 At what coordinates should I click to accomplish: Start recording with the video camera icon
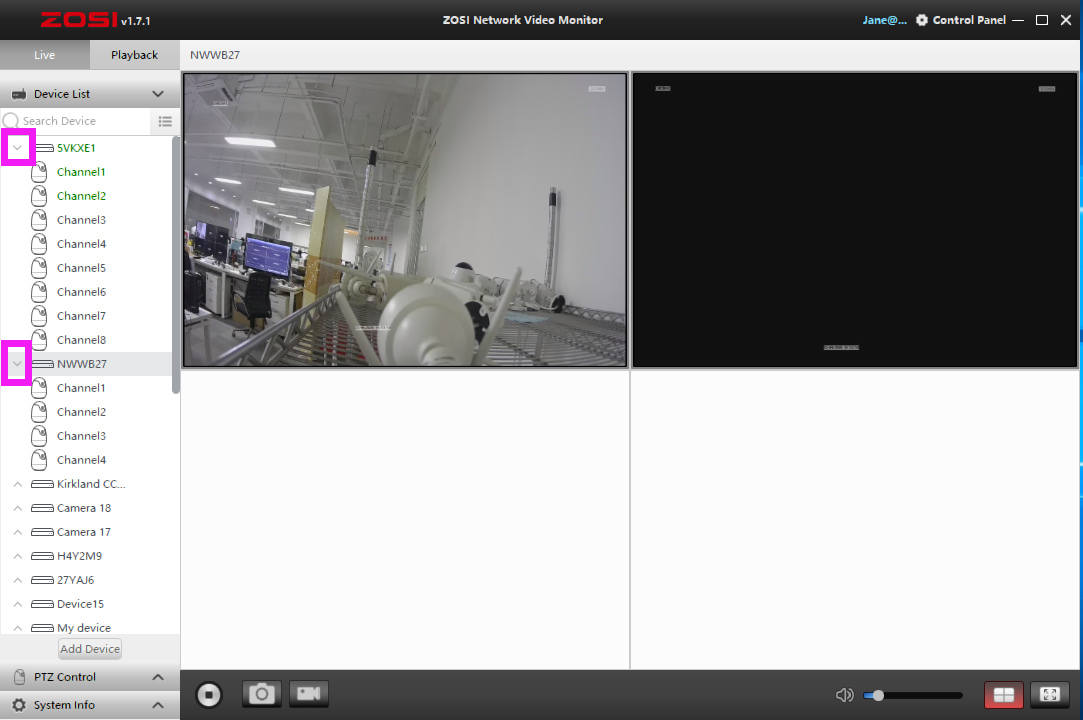pyautogui.click(x=309, y=694)
